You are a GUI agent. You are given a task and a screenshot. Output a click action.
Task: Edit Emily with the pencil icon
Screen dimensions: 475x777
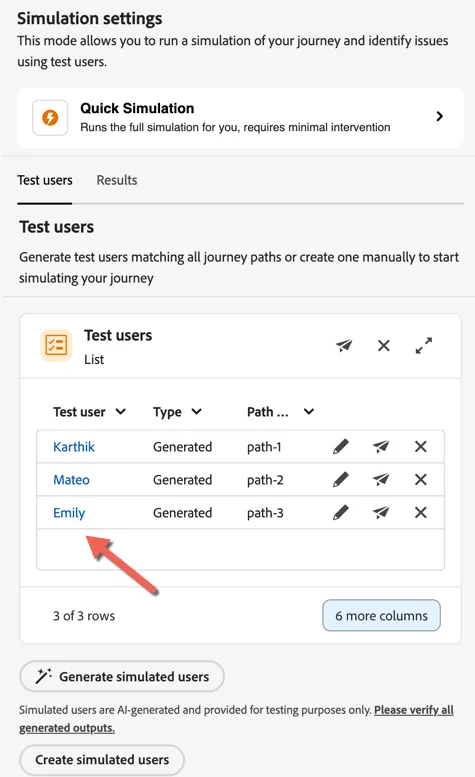[341, 512]
